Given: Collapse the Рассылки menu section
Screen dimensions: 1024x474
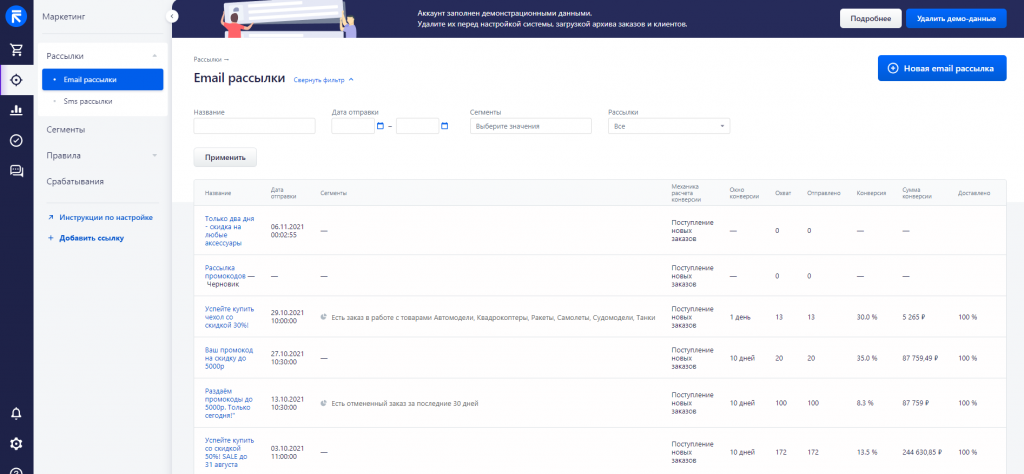Looking at the screenshot, I should point(154,56).
